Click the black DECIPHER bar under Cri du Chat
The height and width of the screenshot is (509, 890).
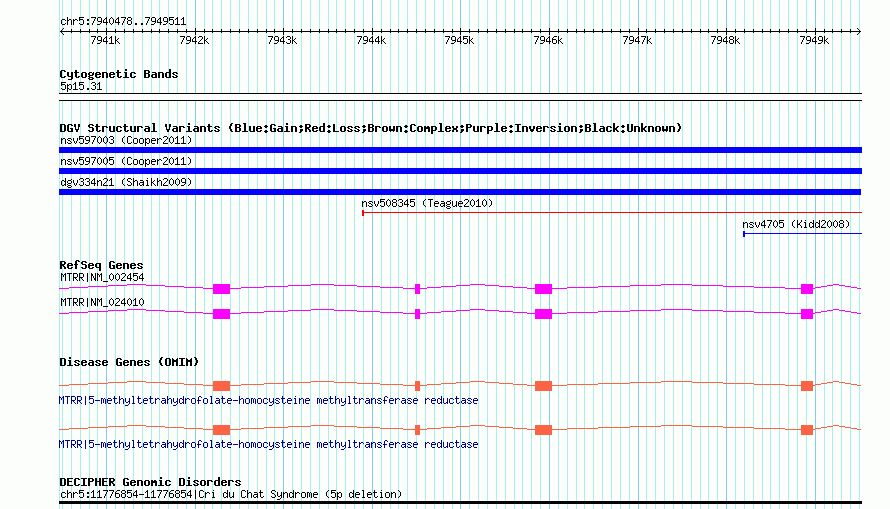(x=460, y=503)
